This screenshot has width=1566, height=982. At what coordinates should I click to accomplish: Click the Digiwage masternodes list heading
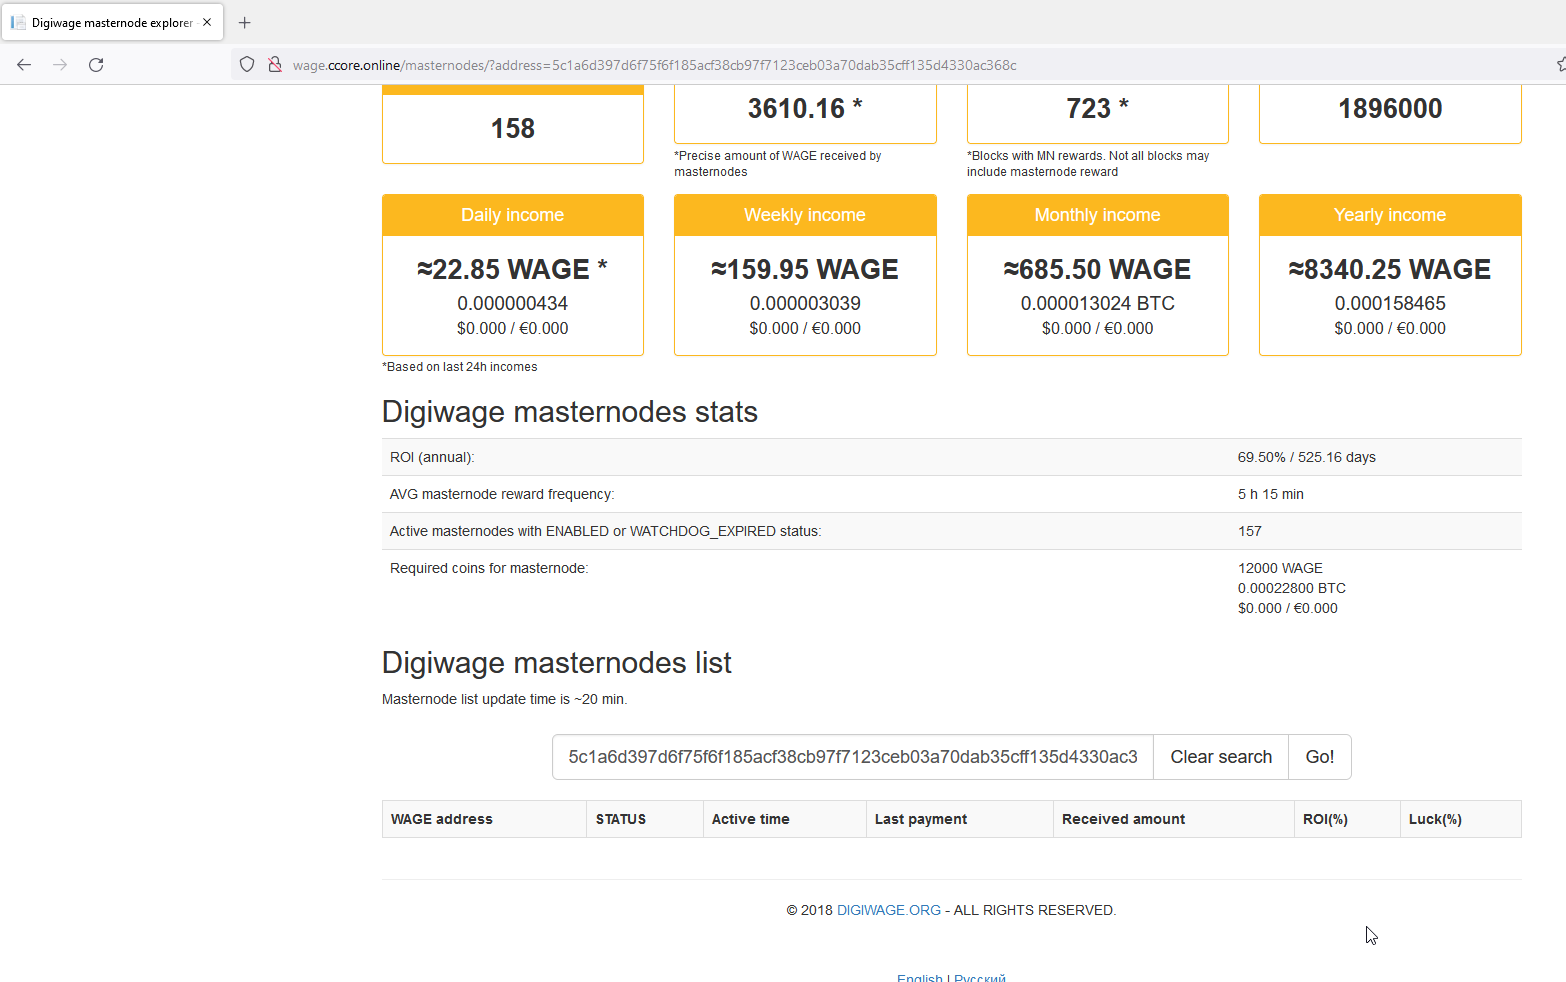(557, 663)
